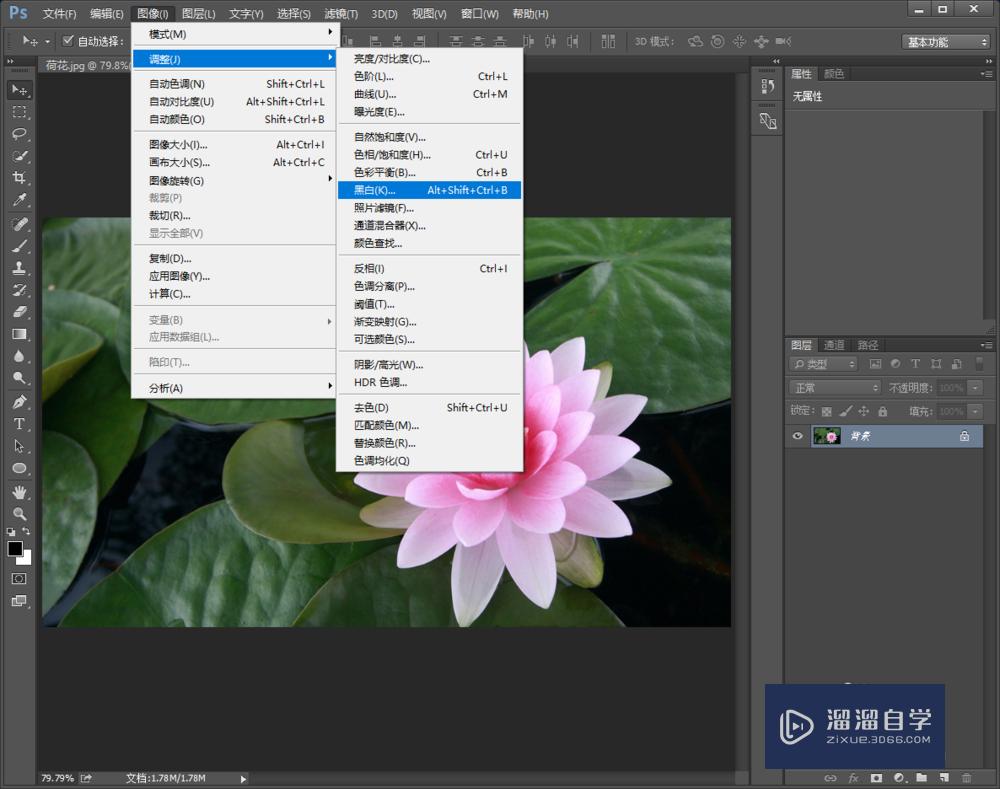Activate the Hand tool
Screen dimensions: 1000x789
tap(19, 491)
